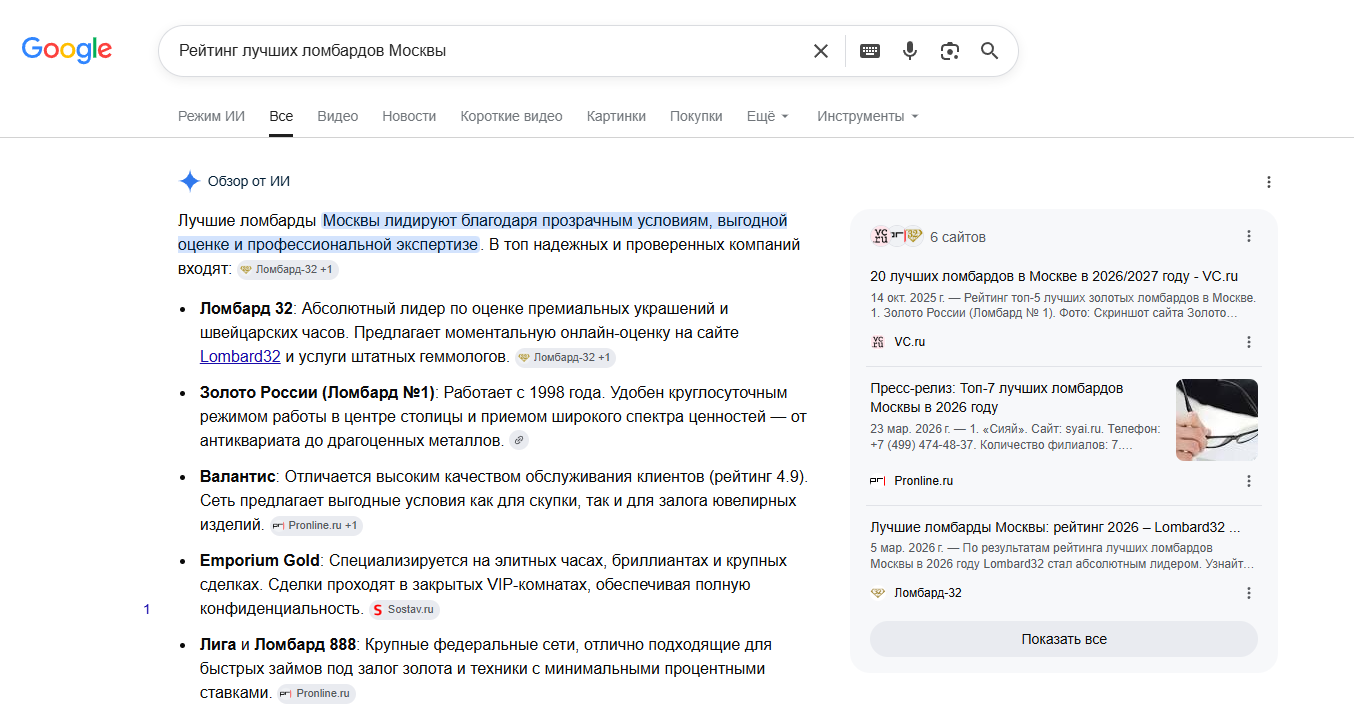This screenshot has height=724, width=1354.
Task: Click the site favicons next to '6 сайтов'
Action: (896, 236)
